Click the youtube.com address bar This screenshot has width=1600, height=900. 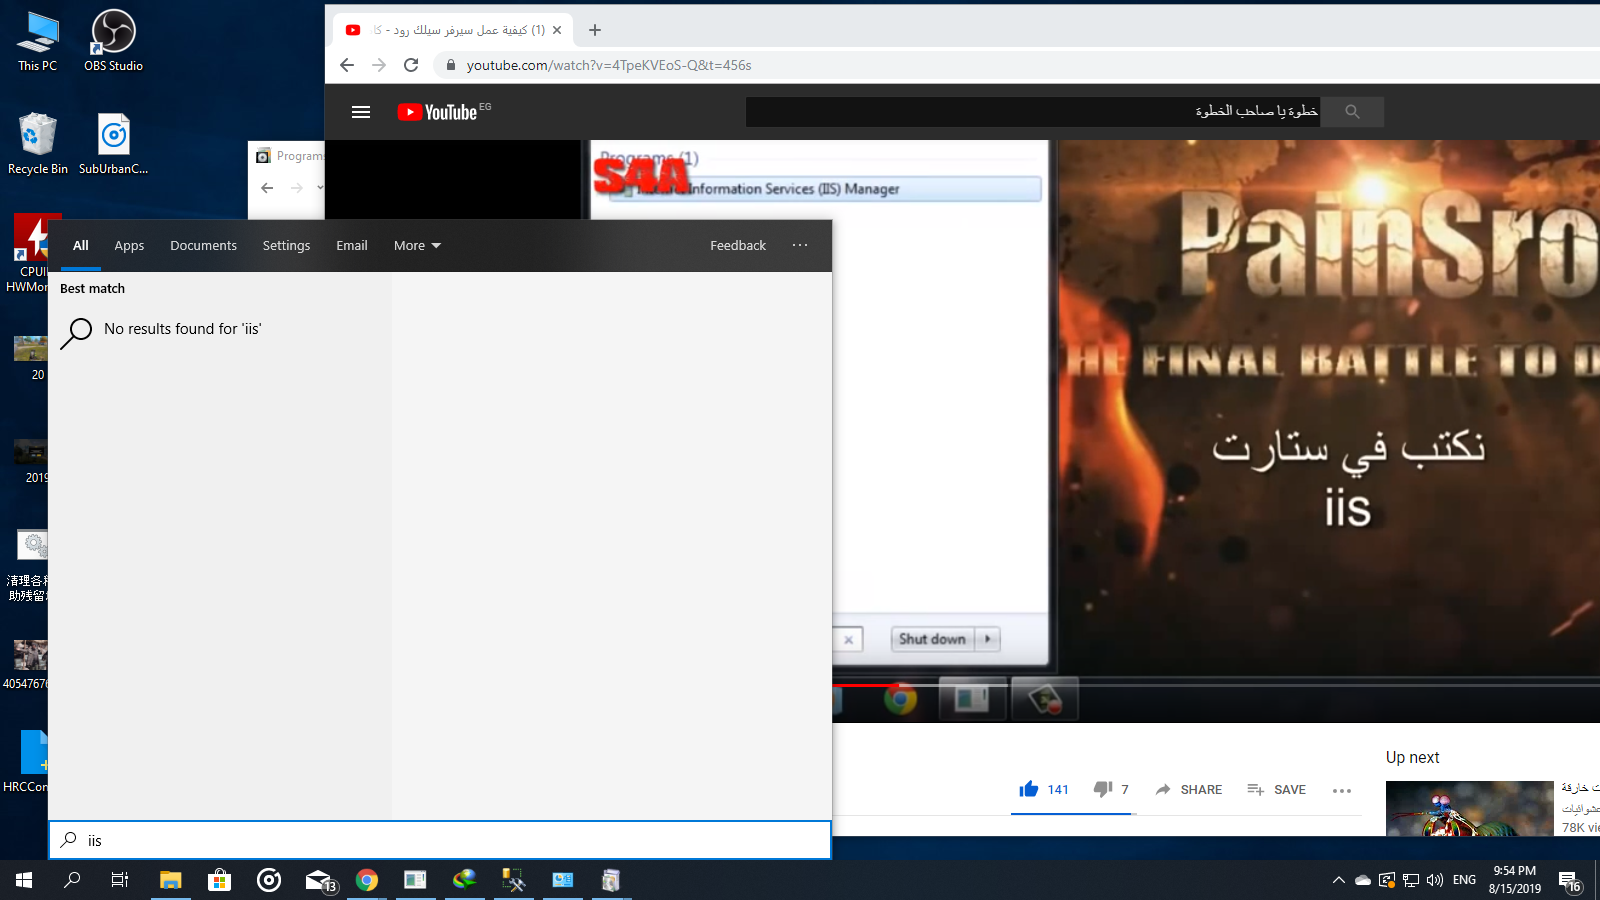coord(1020,65)
